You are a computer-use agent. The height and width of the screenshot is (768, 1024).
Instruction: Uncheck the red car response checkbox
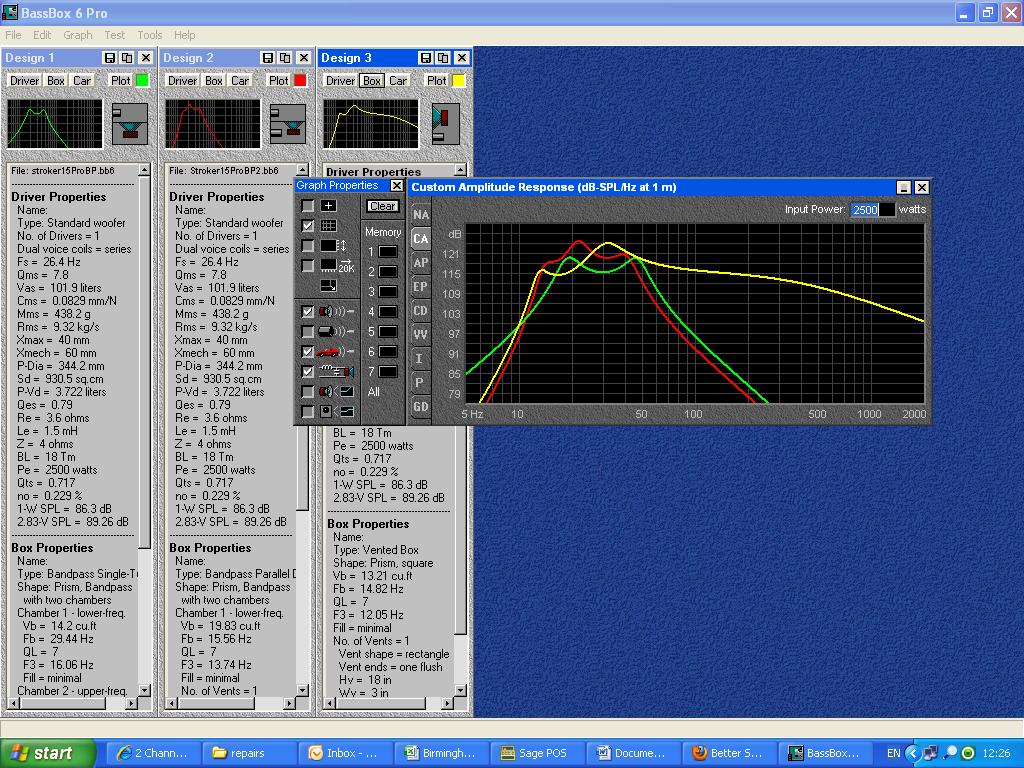pos(307,352)
